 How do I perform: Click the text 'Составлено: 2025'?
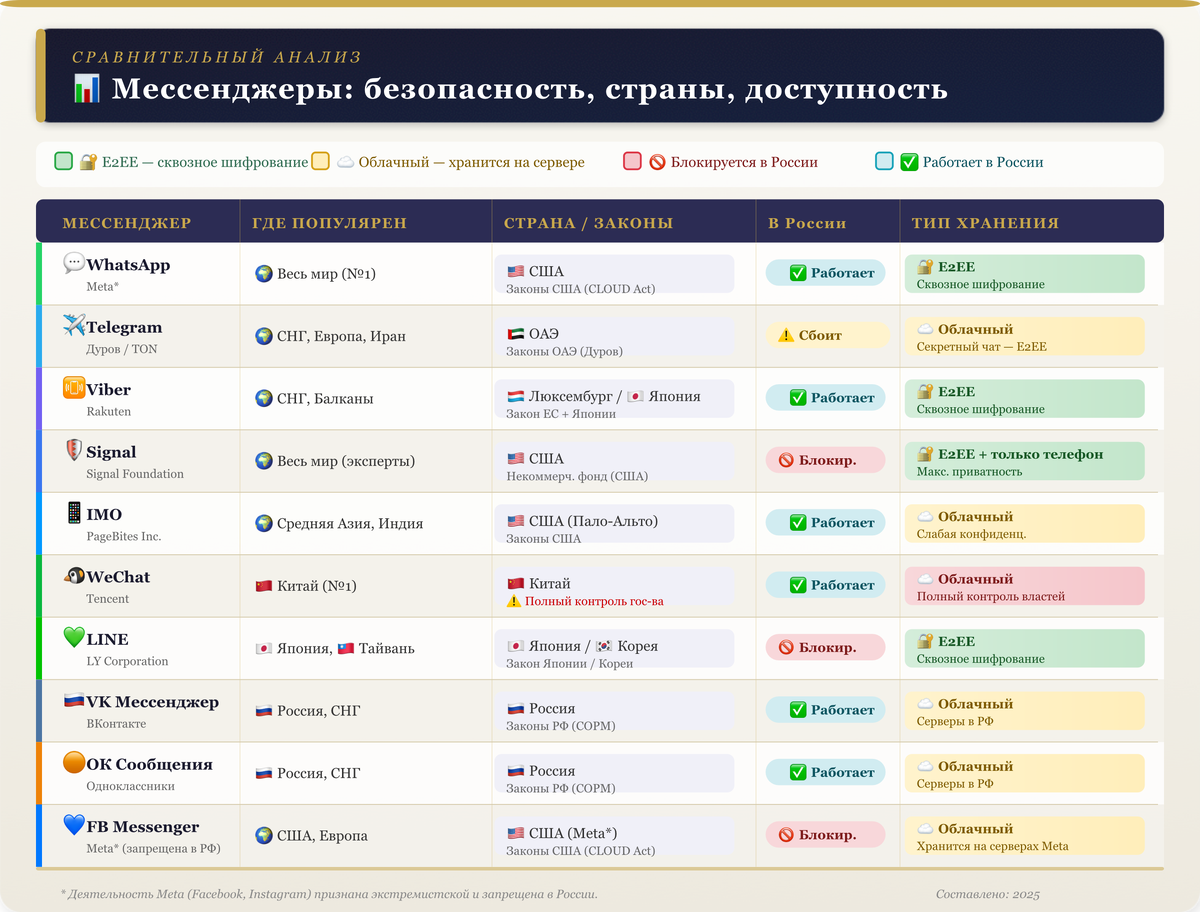tap(988, 893)
